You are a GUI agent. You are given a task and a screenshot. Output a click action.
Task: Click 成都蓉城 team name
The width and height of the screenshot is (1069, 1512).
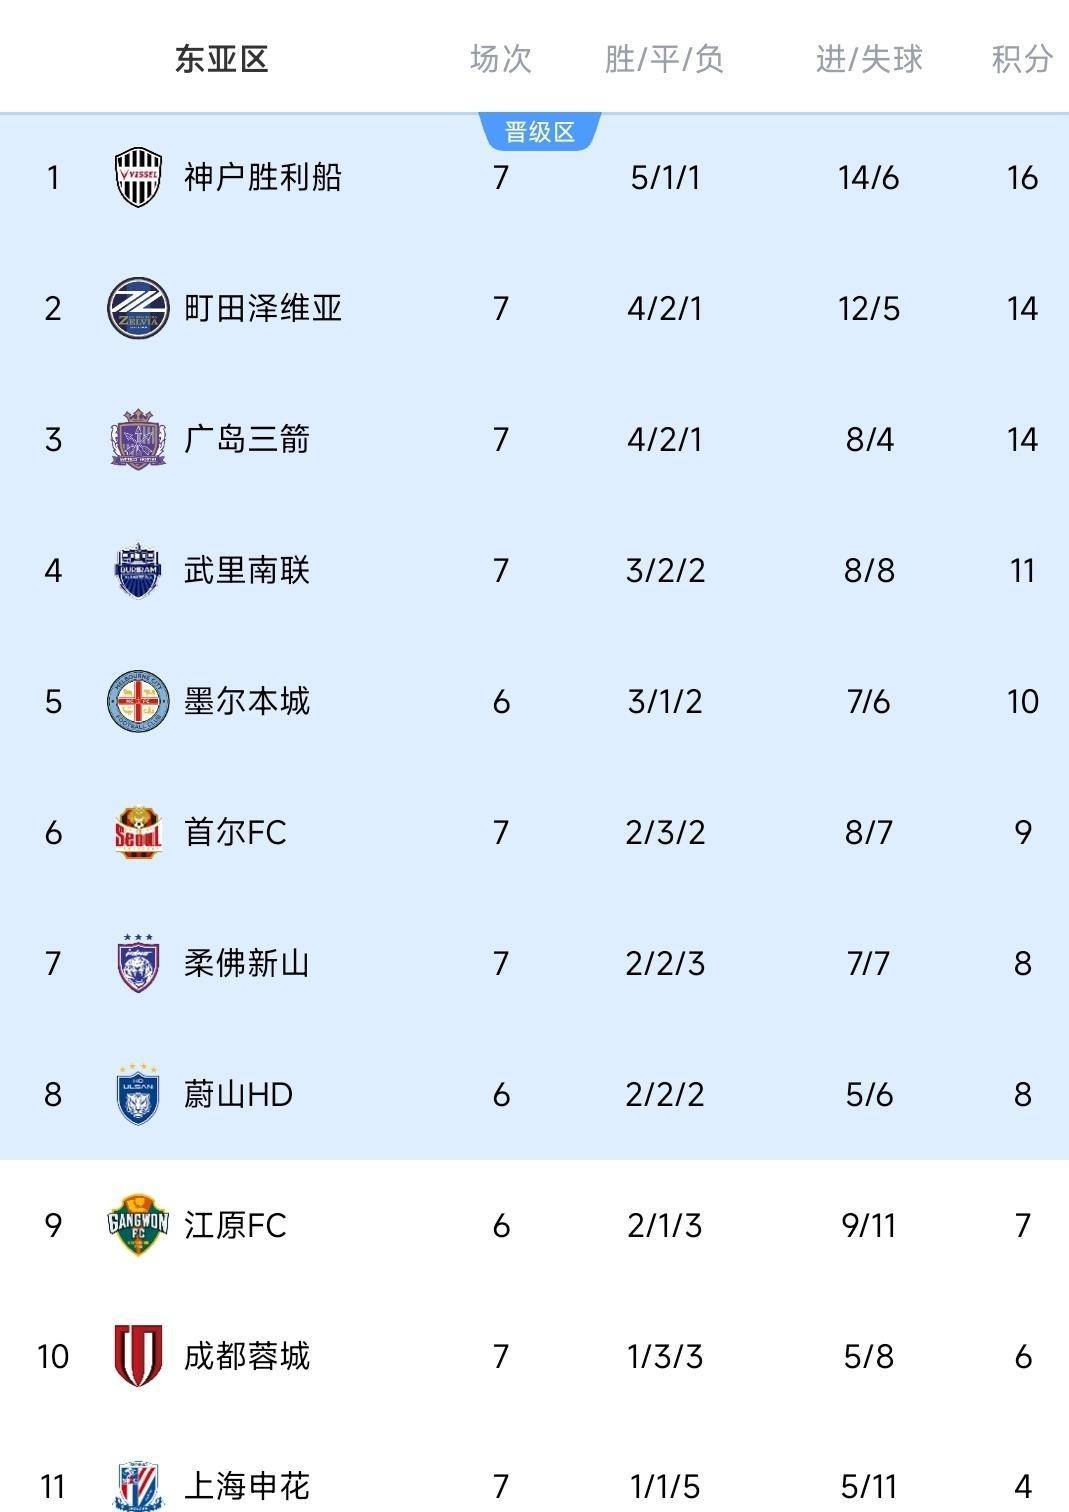pyautogui.click(x=247, y=1356)
